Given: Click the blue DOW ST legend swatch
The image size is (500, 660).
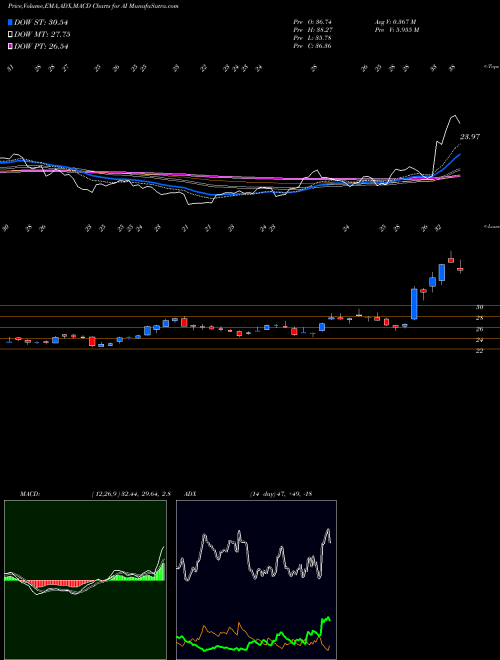Looking at the screenshot, I should click(10, 22).
